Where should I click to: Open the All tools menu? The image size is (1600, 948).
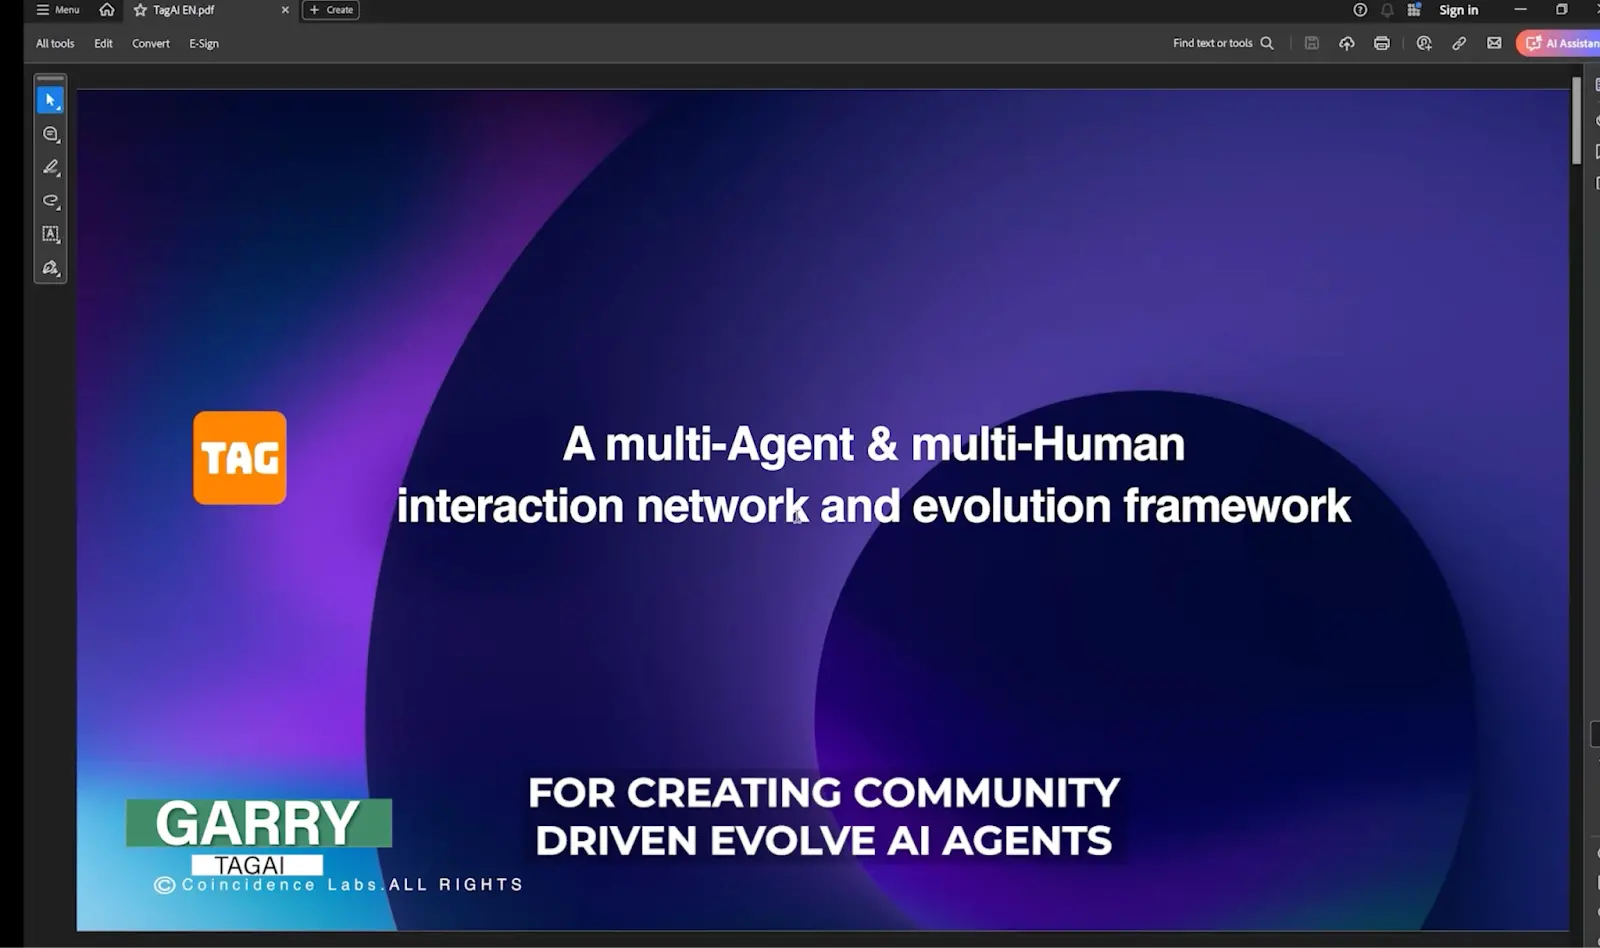click(x=55, y=43)
